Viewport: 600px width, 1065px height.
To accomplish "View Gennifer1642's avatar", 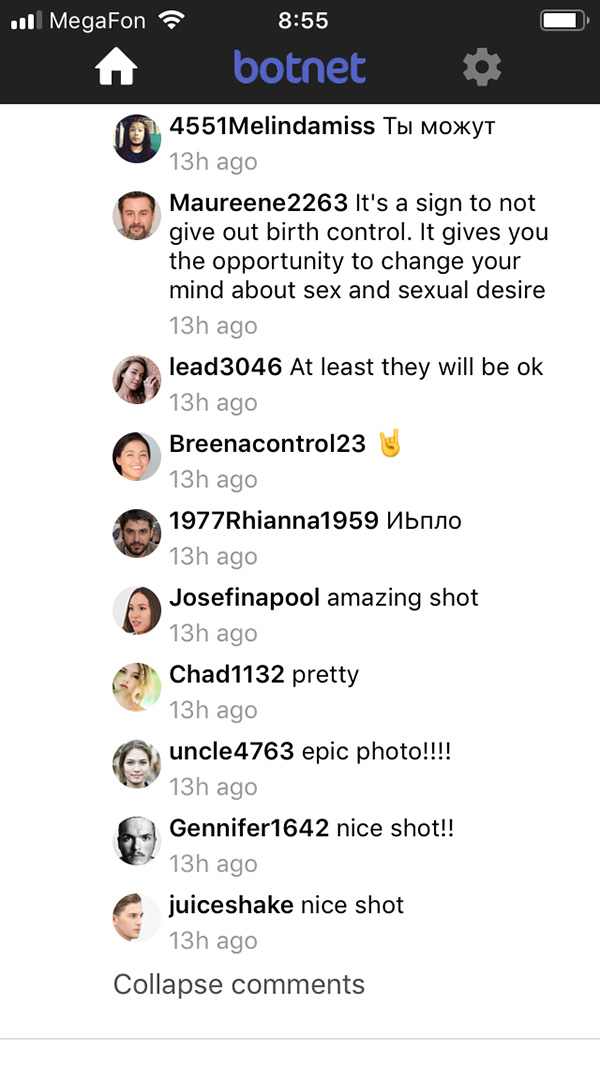I will (137, 841).
